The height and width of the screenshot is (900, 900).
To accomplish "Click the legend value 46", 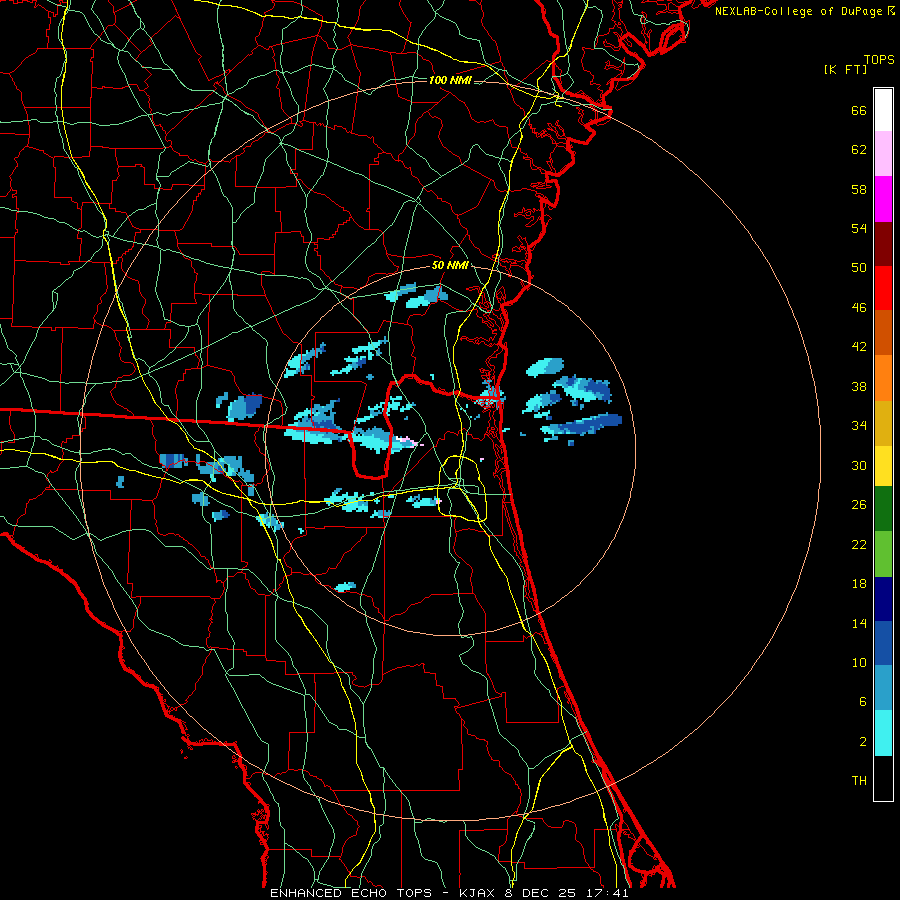I will 859,308.
